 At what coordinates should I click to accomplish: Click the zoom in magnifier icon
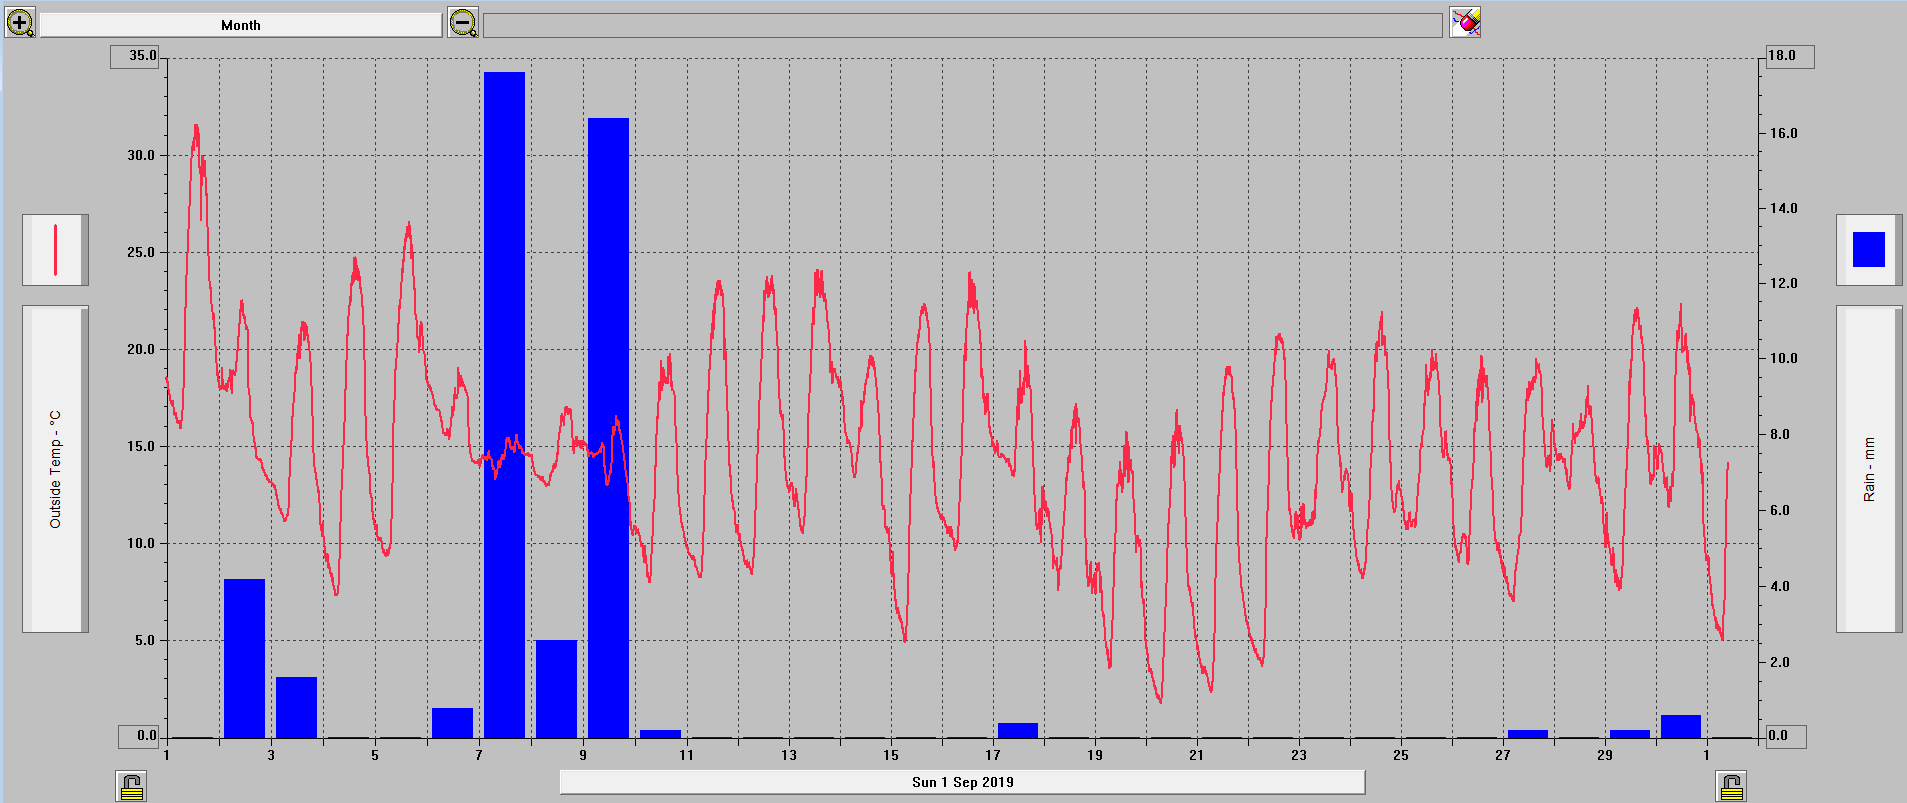tap(20, 22)
